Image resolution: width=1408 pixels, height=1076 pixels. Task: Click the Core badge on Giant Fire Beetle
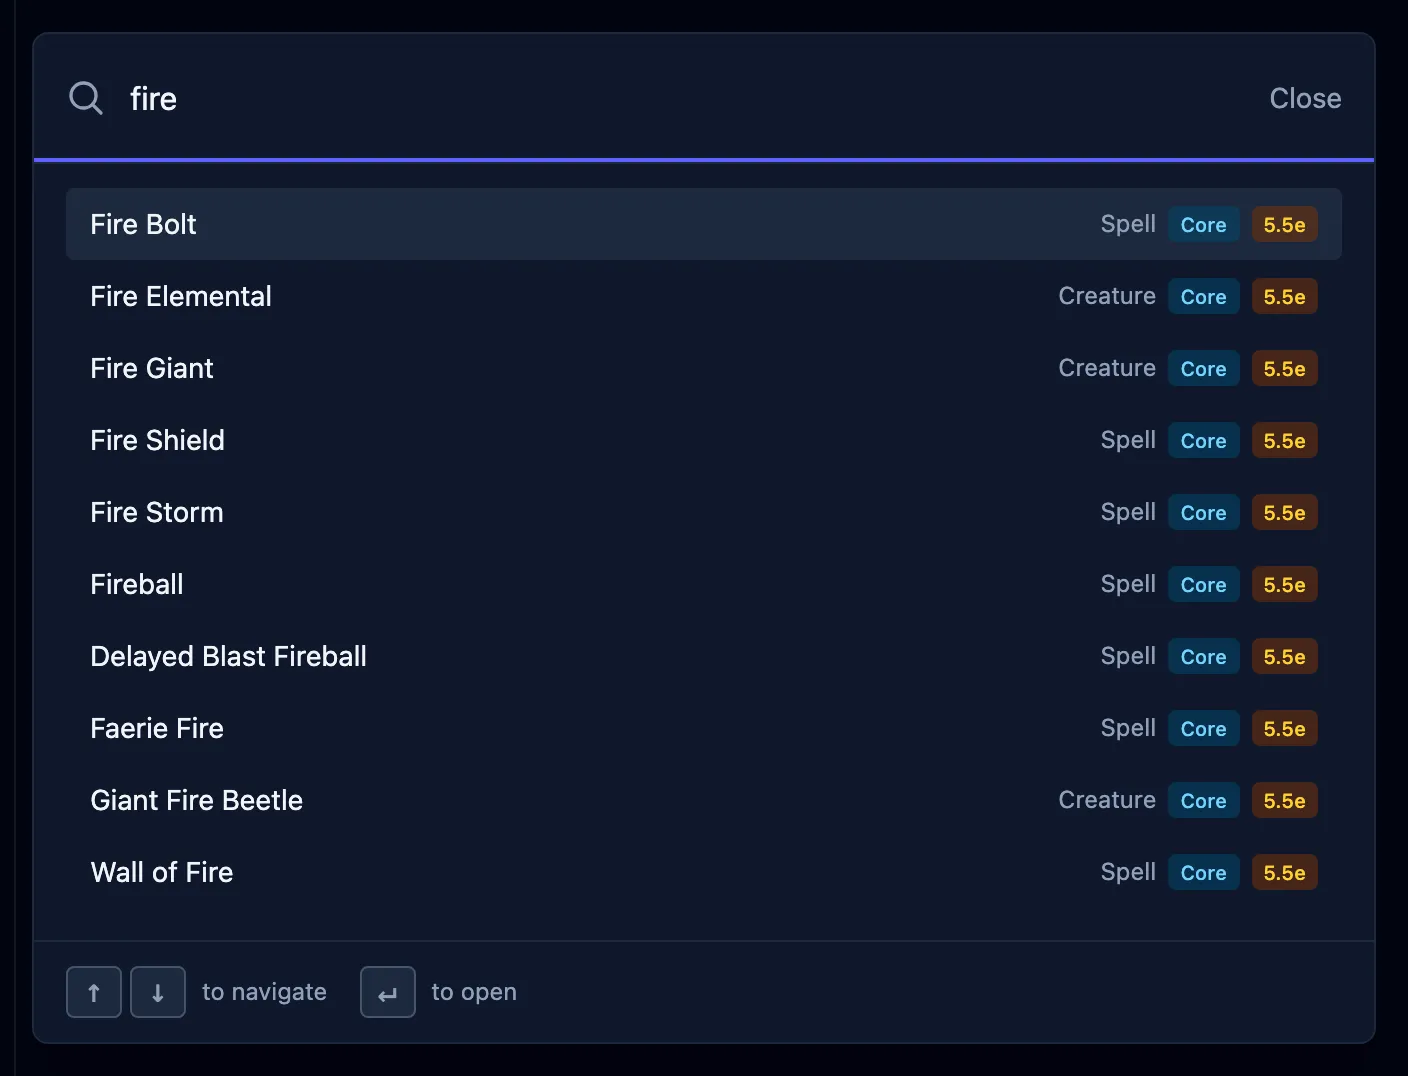pyautogui.click(x=1204, y=800)
